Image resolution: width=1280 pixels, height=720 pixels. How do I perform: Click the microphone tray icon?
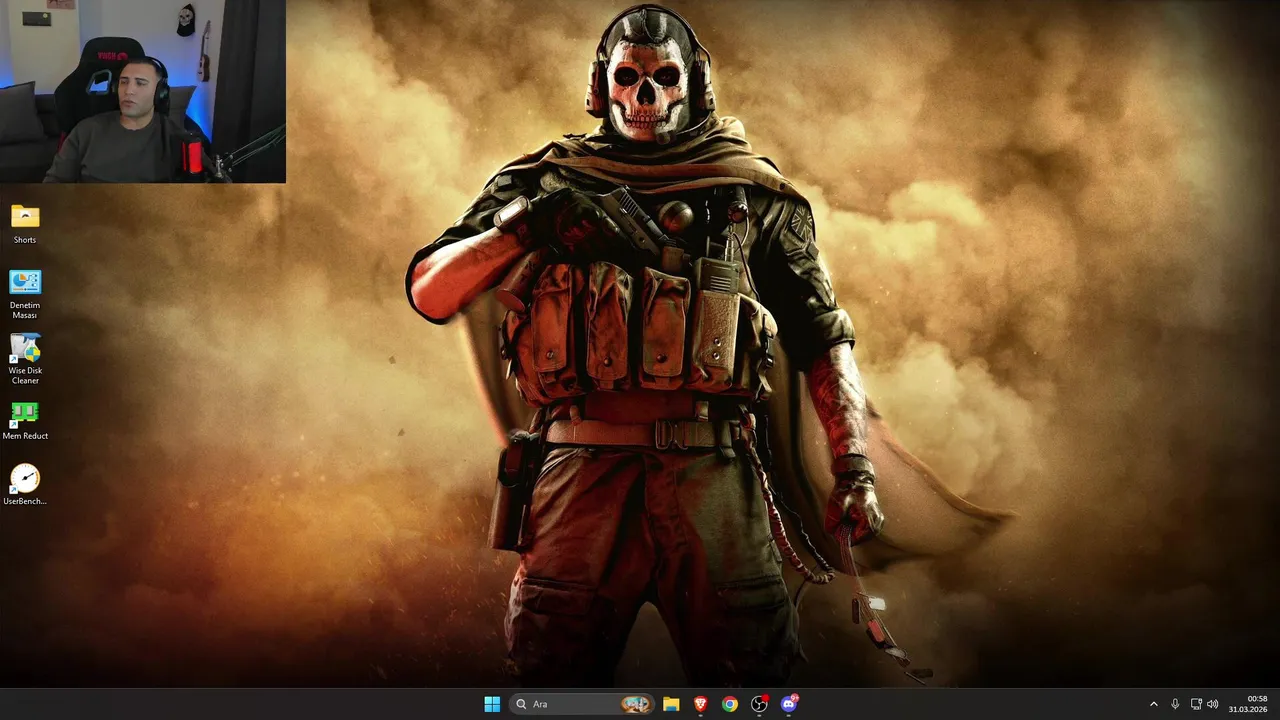[1175, 704]
